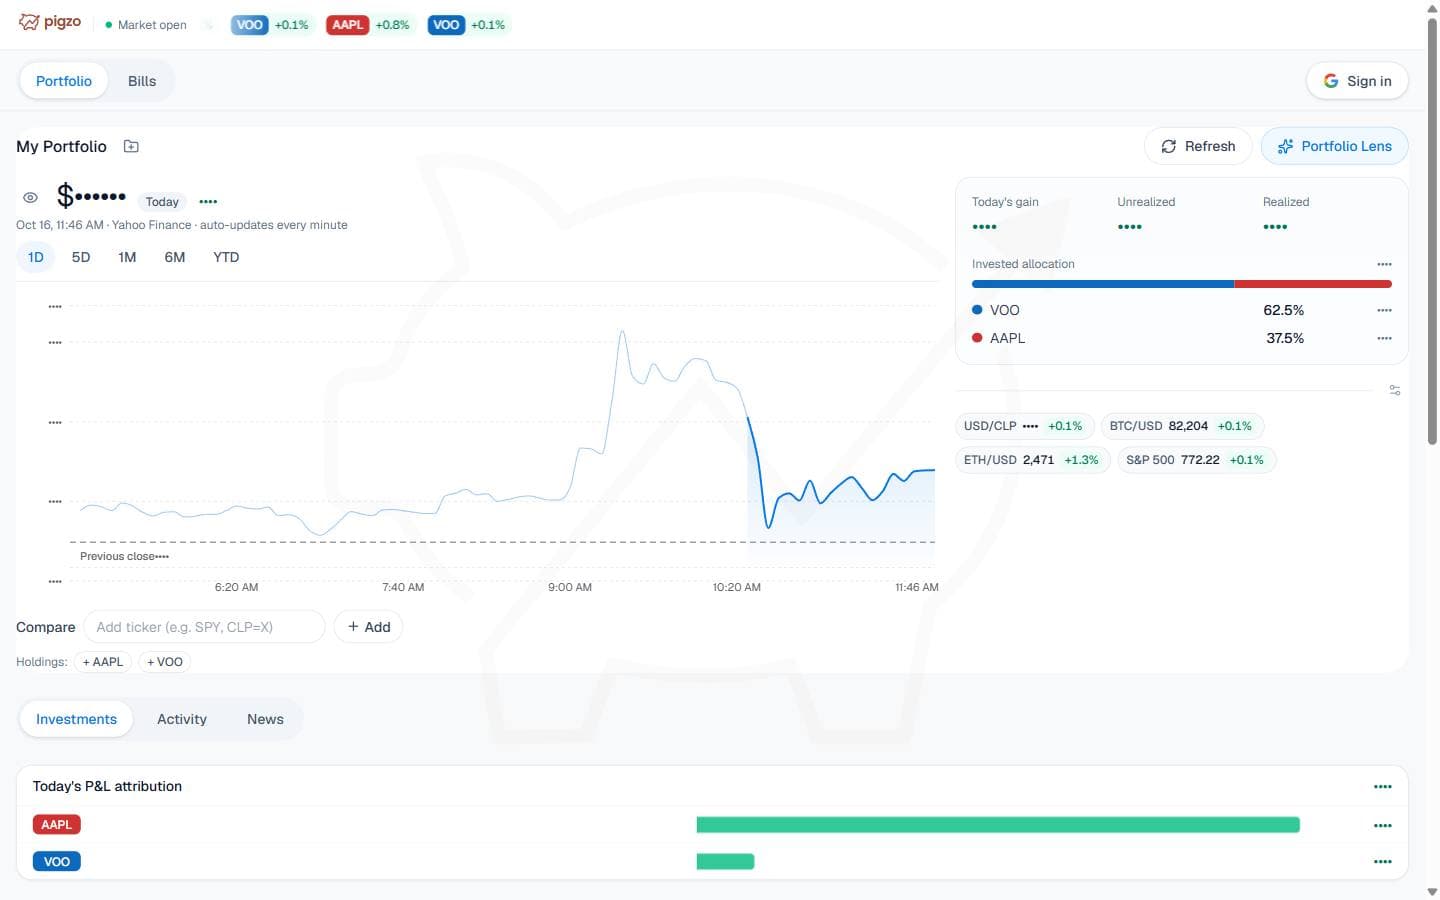
Task: Click the Today label chip next to balance
Action: pos(162,202)
